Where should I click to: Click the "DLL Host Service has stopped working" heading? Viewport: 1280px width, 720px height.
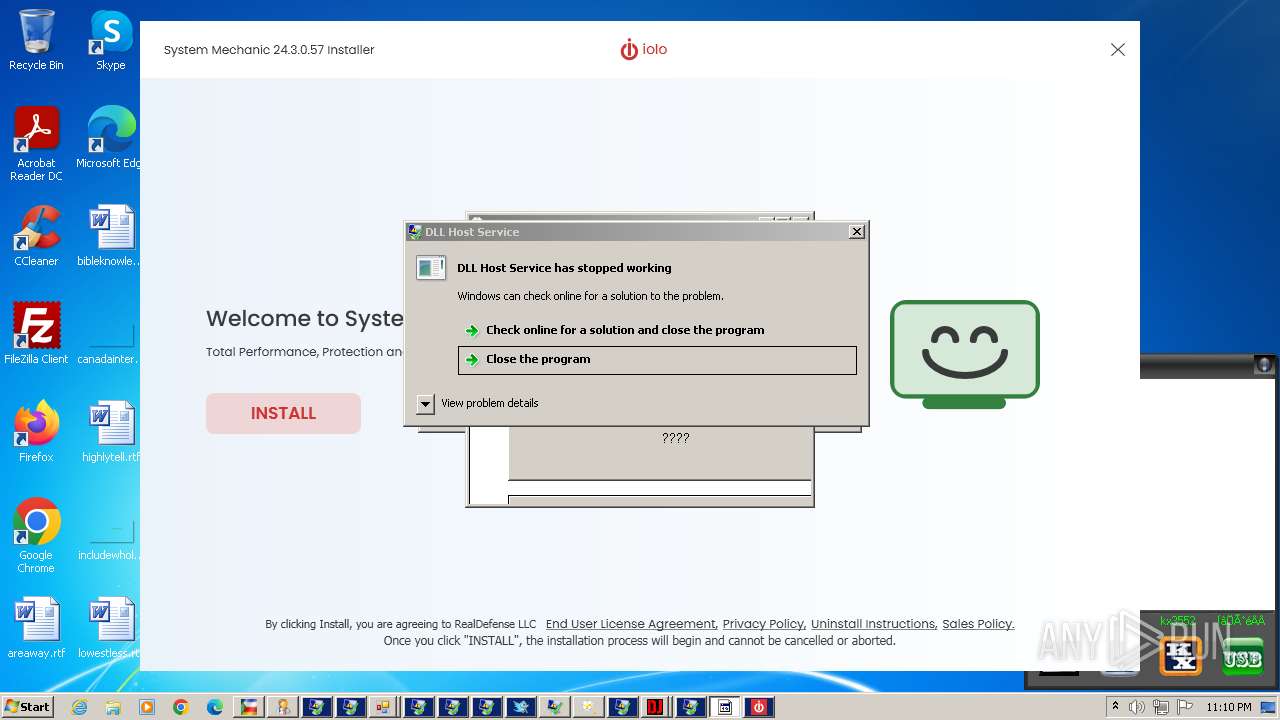[x=564, y=268]
